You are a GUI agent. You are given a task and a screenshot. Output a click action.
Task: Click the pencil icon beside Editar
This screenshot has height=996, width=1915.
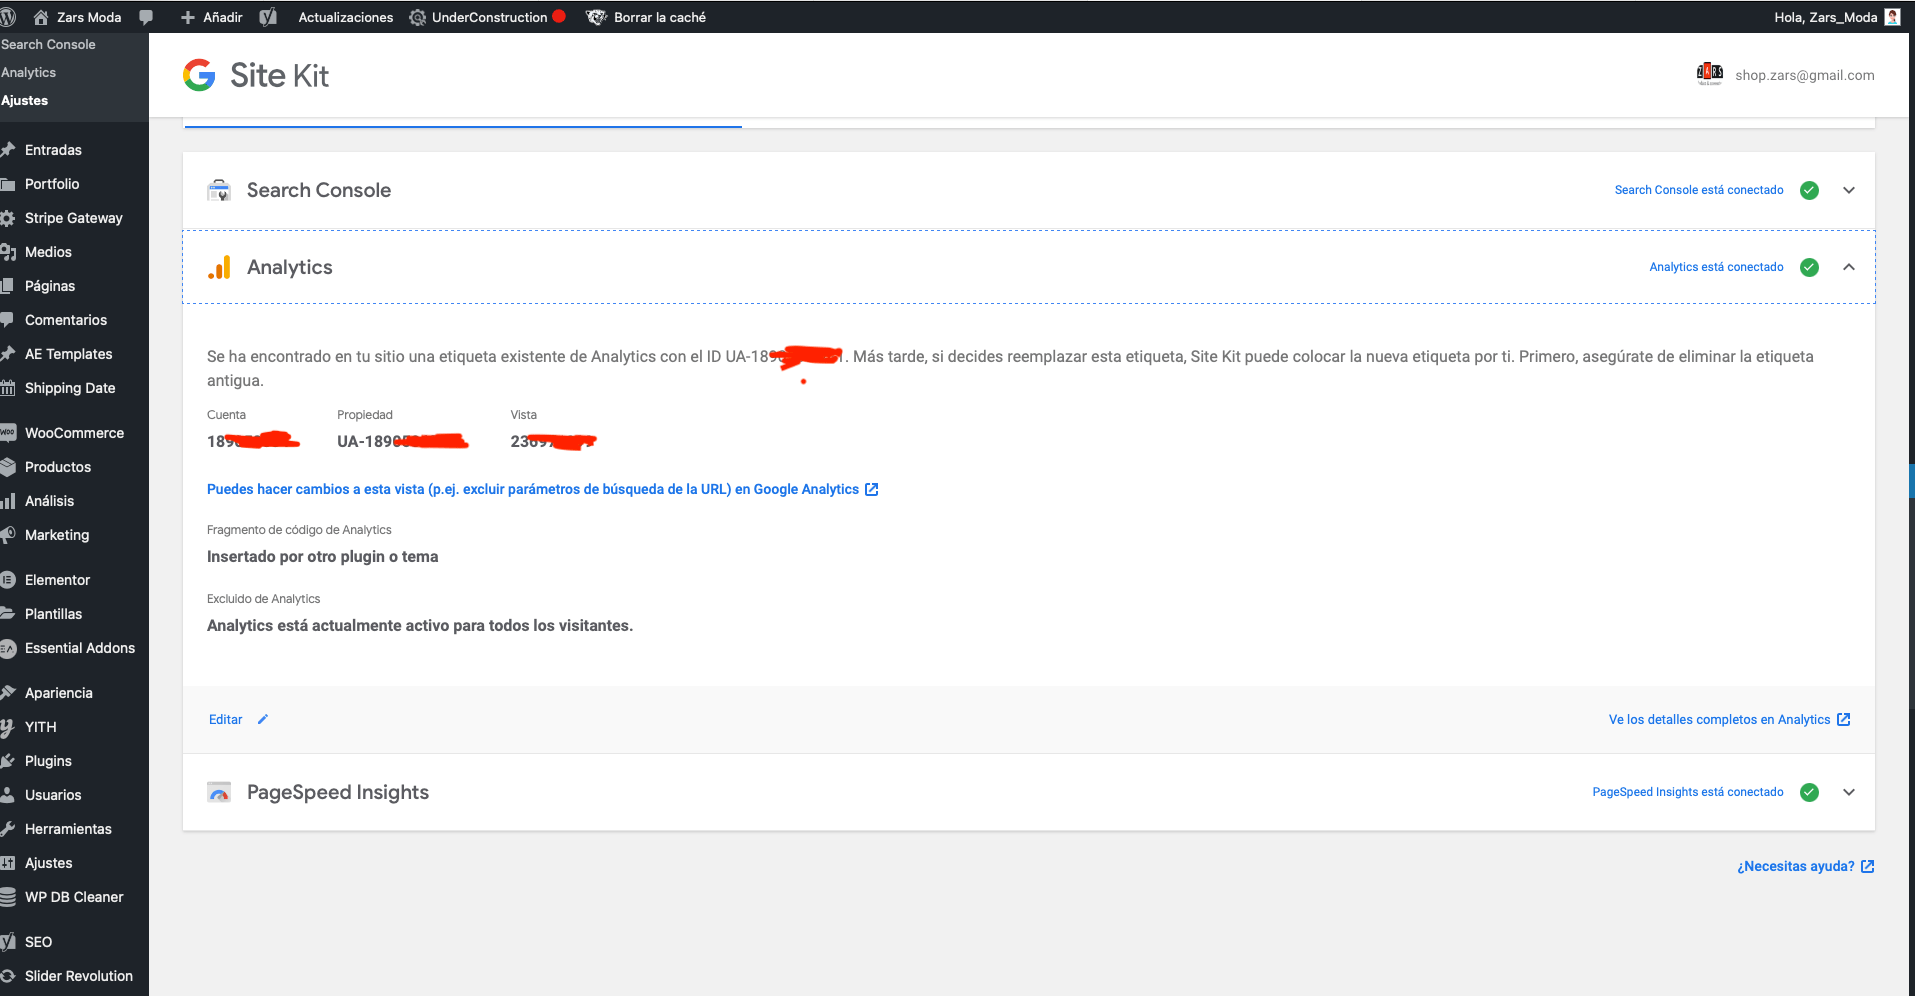(263, 719)
